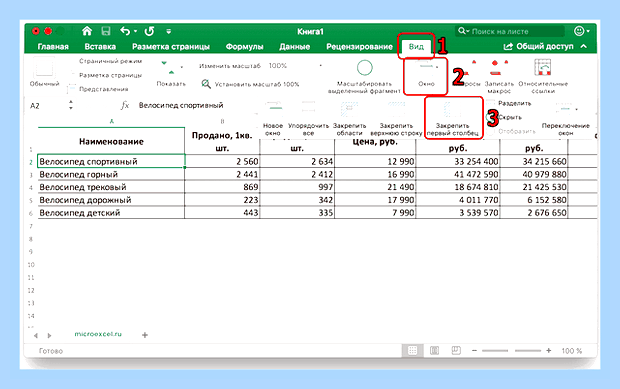The image size is (620, 389).
Task: Select the 'Наименование' header cell
Action: point(111,141)
